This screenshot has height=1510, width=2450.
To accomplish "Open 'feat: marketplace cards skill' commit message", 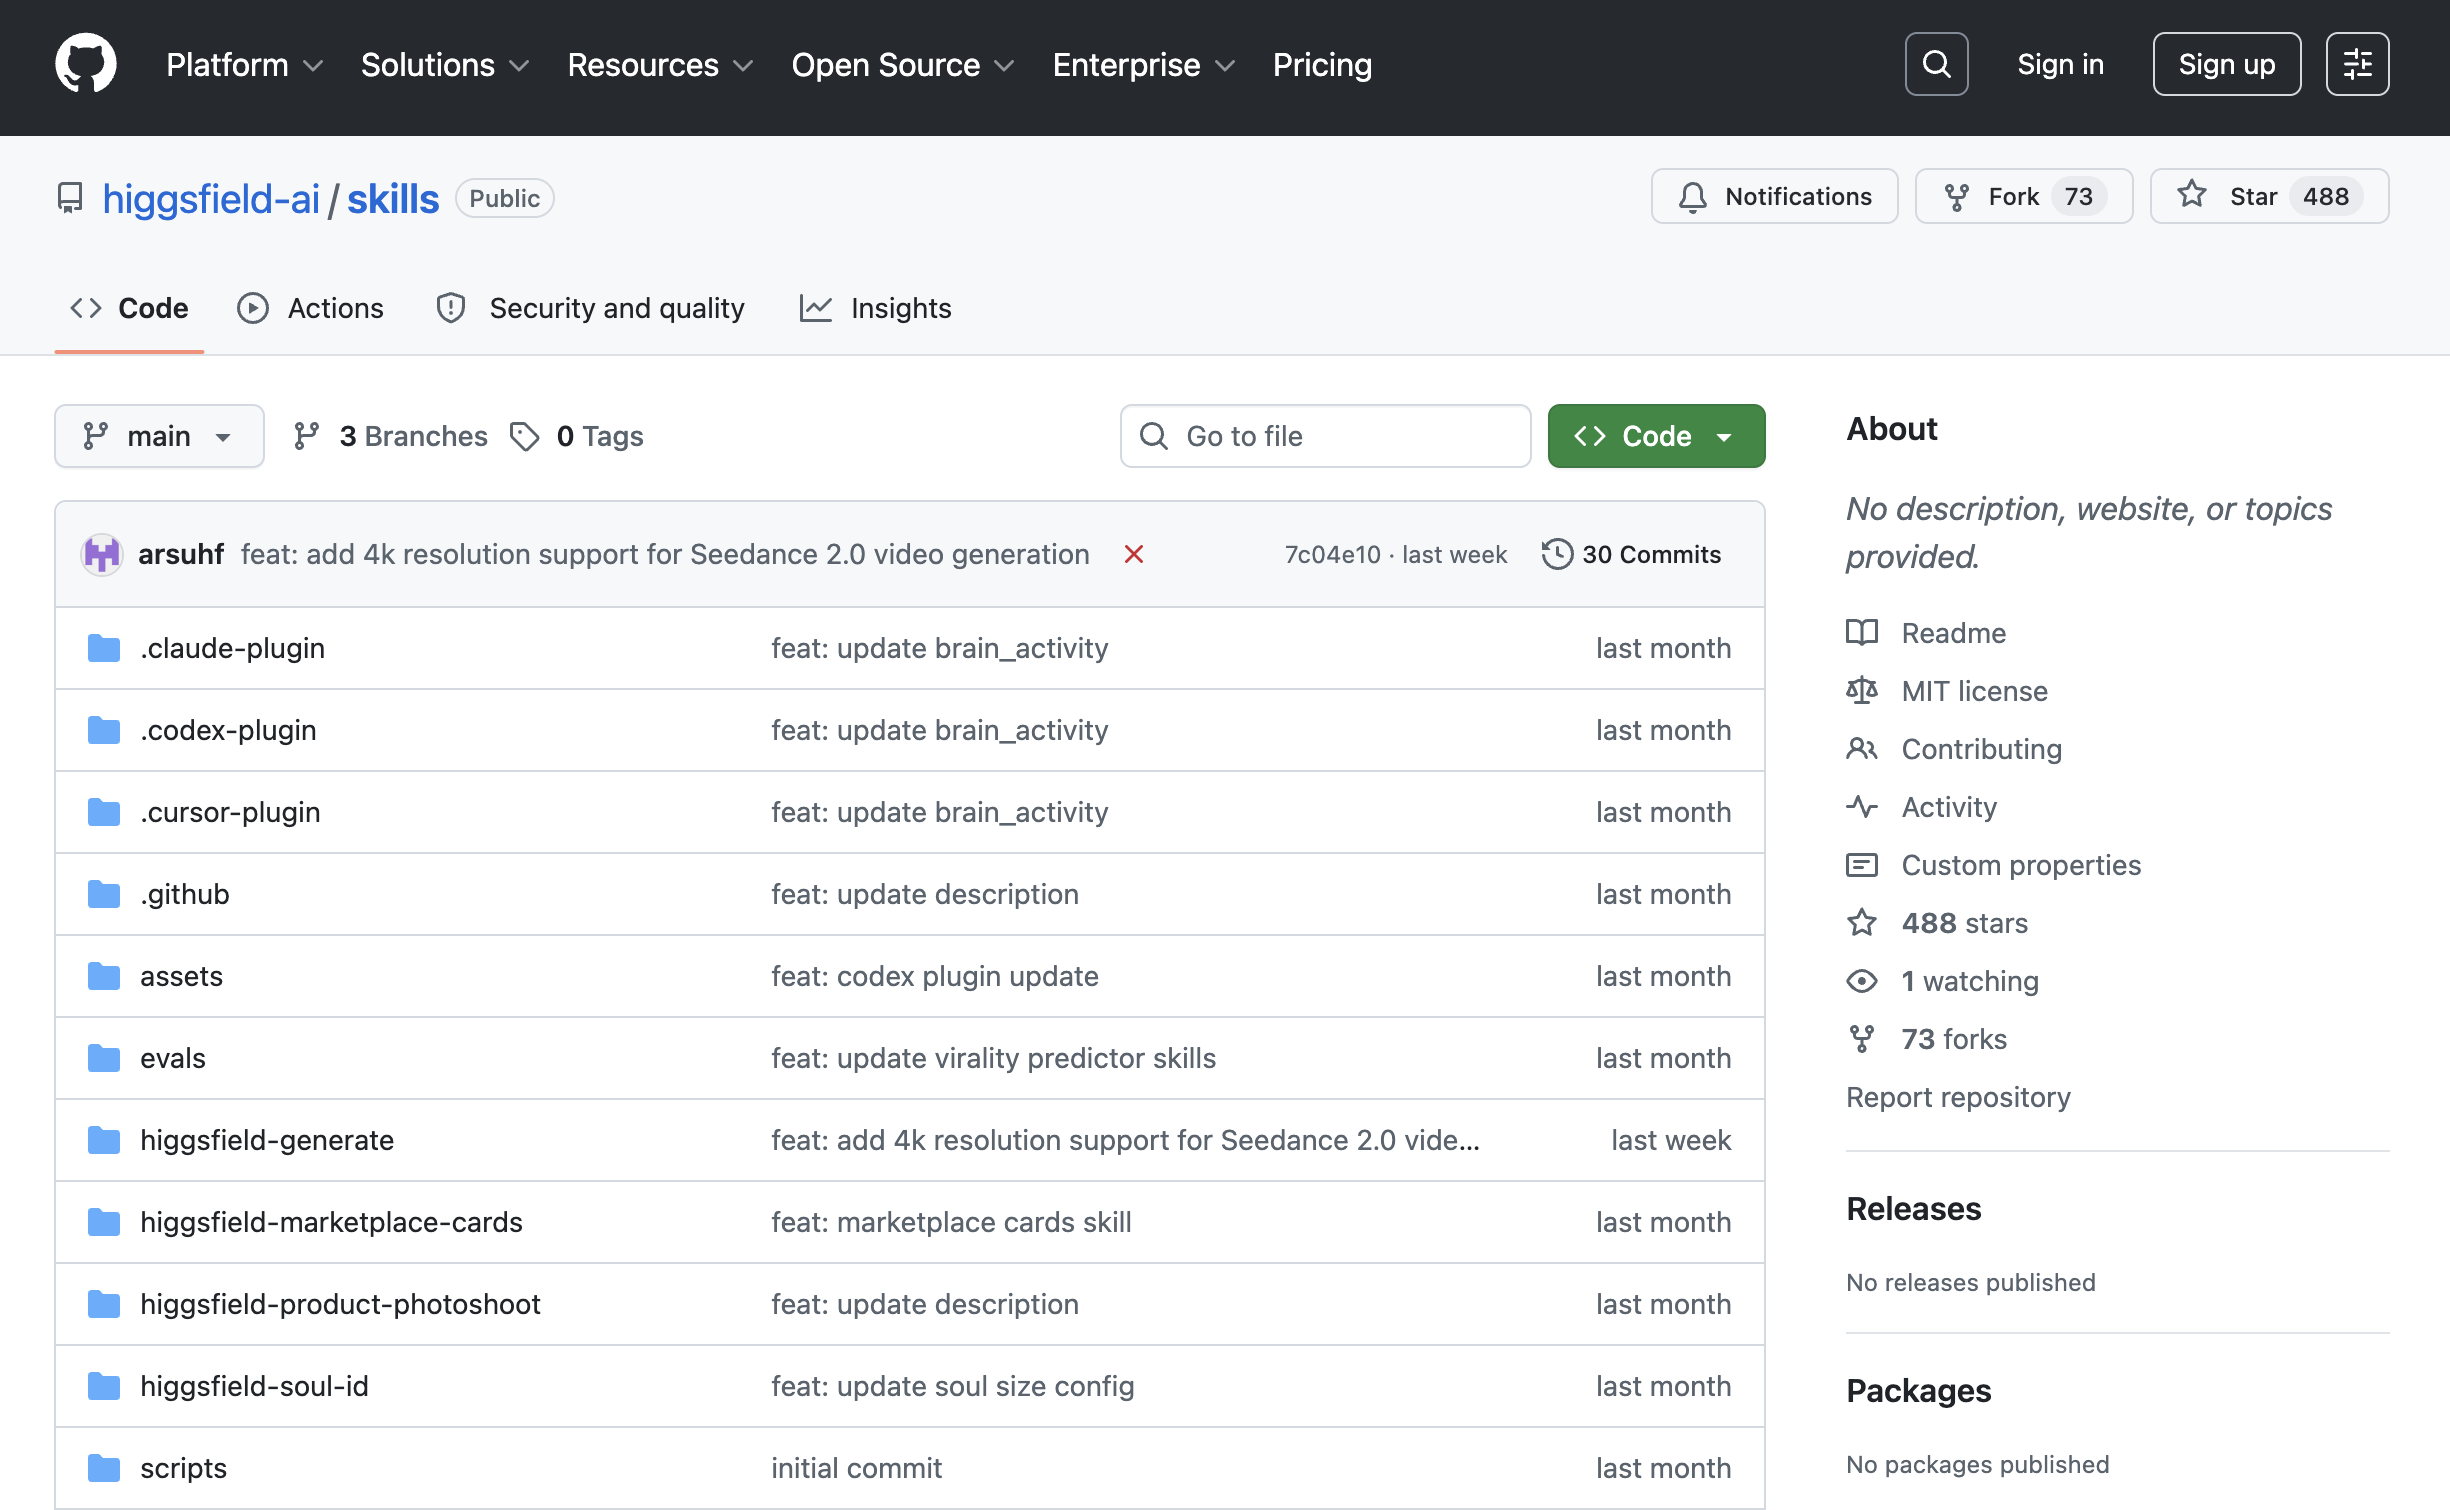I will coord(951,1222).
